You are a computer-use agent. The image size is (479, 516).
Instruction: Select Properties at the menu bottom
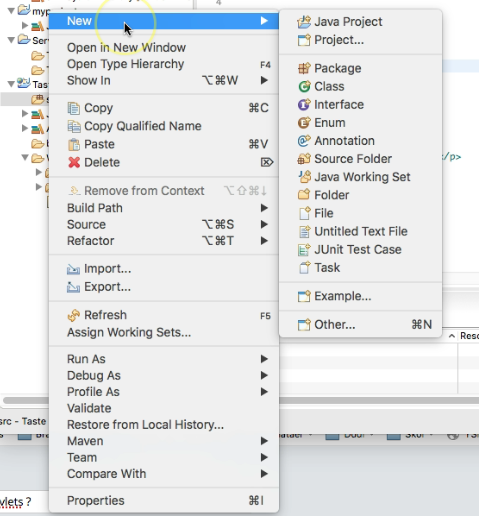coord(95,501)
